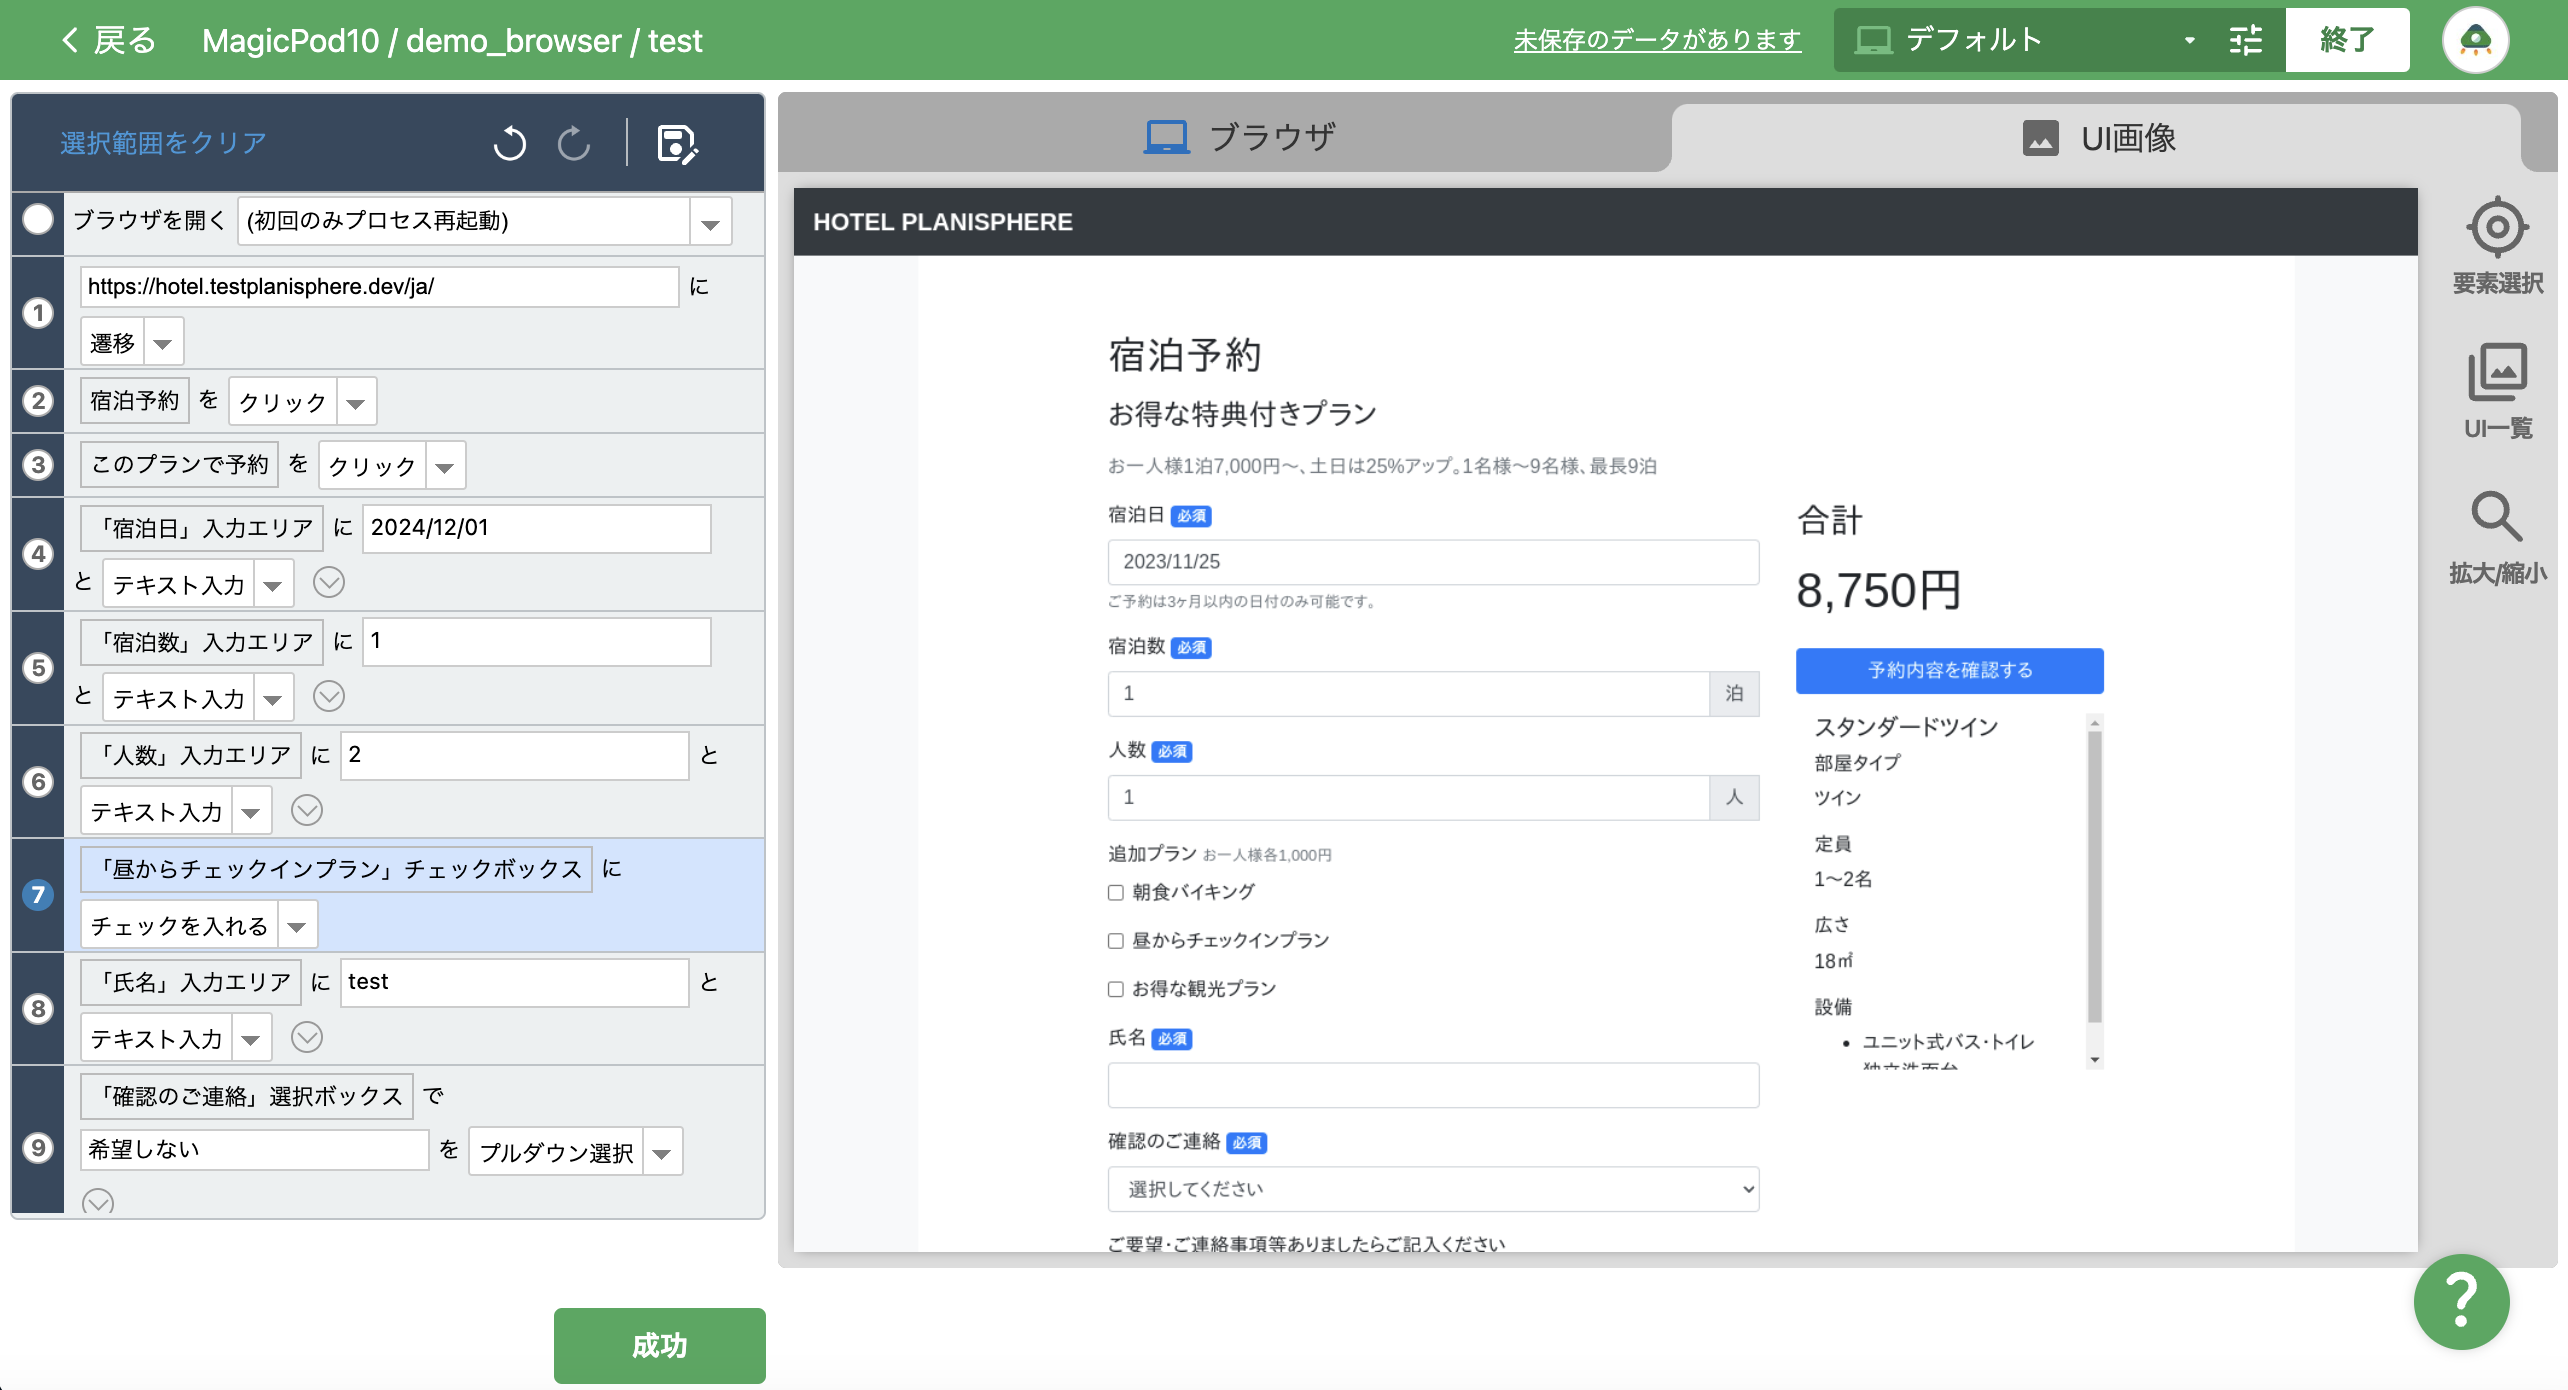This screenshot has height=1390, width=2568.
Task: Expand options circle in step 8
Action: (x=307, y=1038)
